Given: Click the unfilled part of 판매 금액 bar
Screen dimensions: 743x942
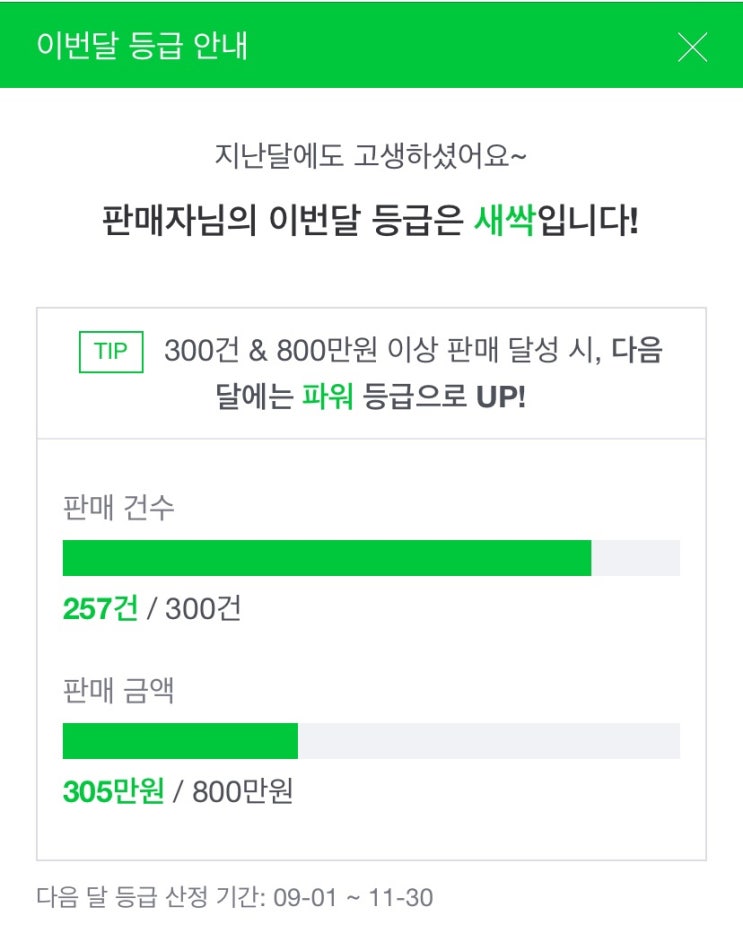Looking at the screenshot, I should point(488,741).
